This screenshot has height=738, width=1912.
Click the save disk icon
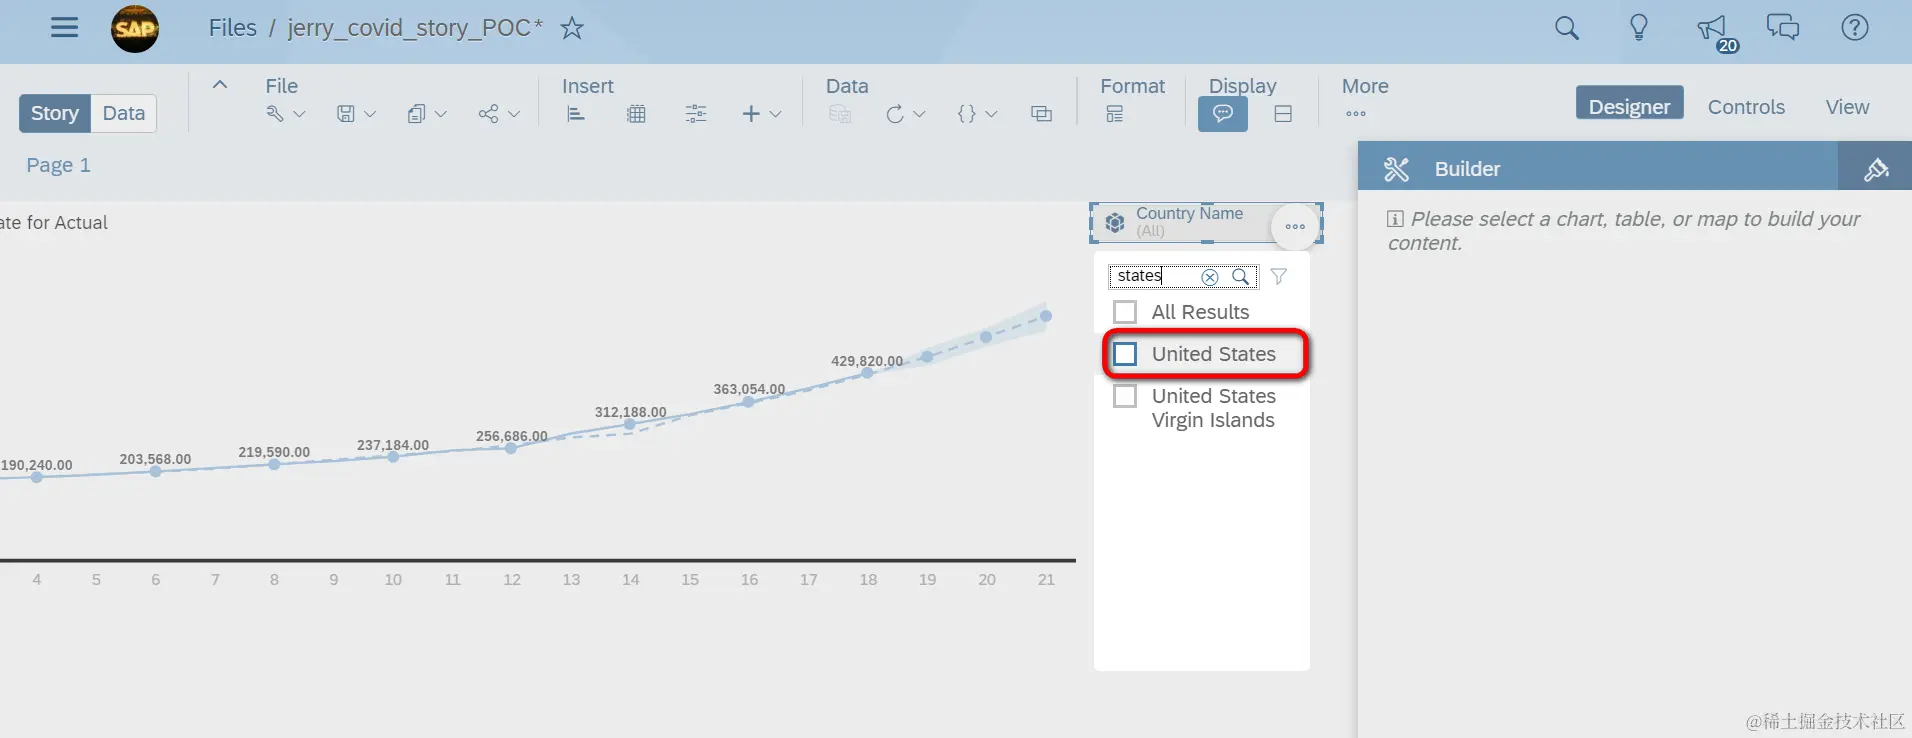pos(345,114)
